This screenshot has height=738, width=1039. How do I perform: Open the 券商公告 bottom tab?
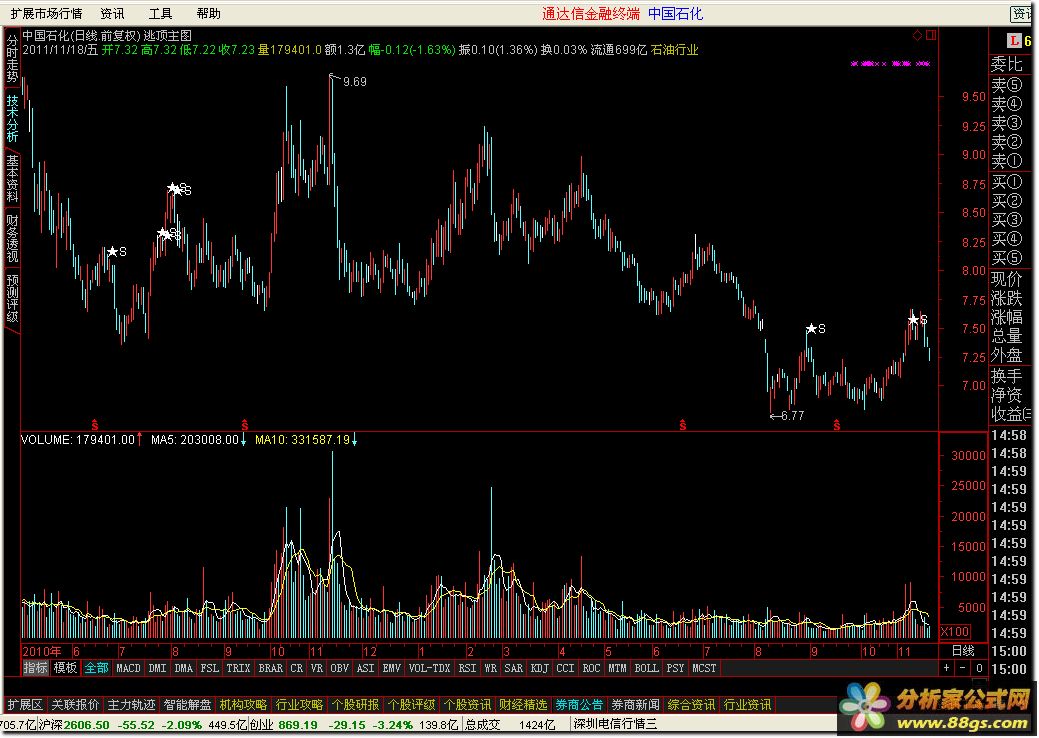(x=579, y=704)
